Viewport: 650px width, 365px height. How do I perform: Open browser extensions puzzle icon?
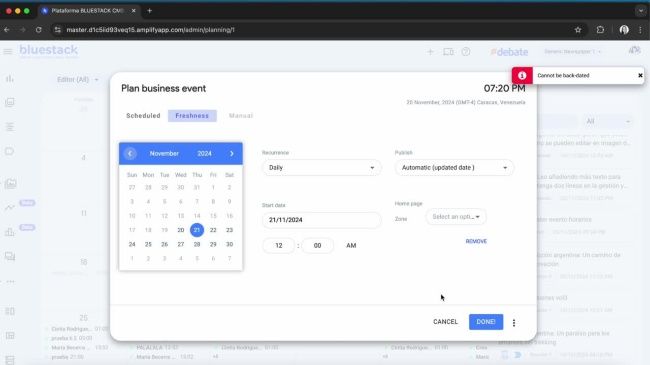point(600,30)
